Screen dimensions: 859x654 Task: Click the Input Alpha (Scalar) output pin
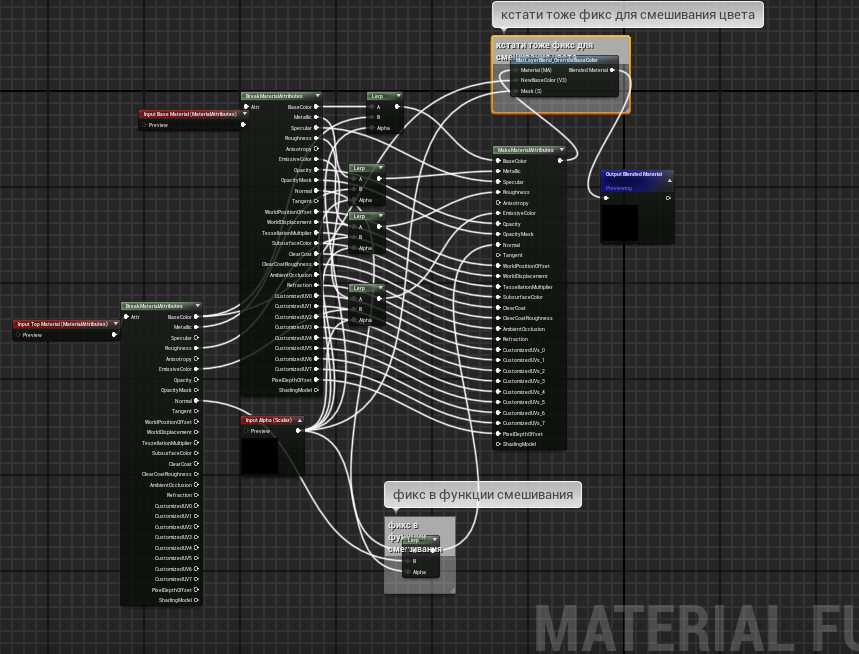[x=298, y=431]
